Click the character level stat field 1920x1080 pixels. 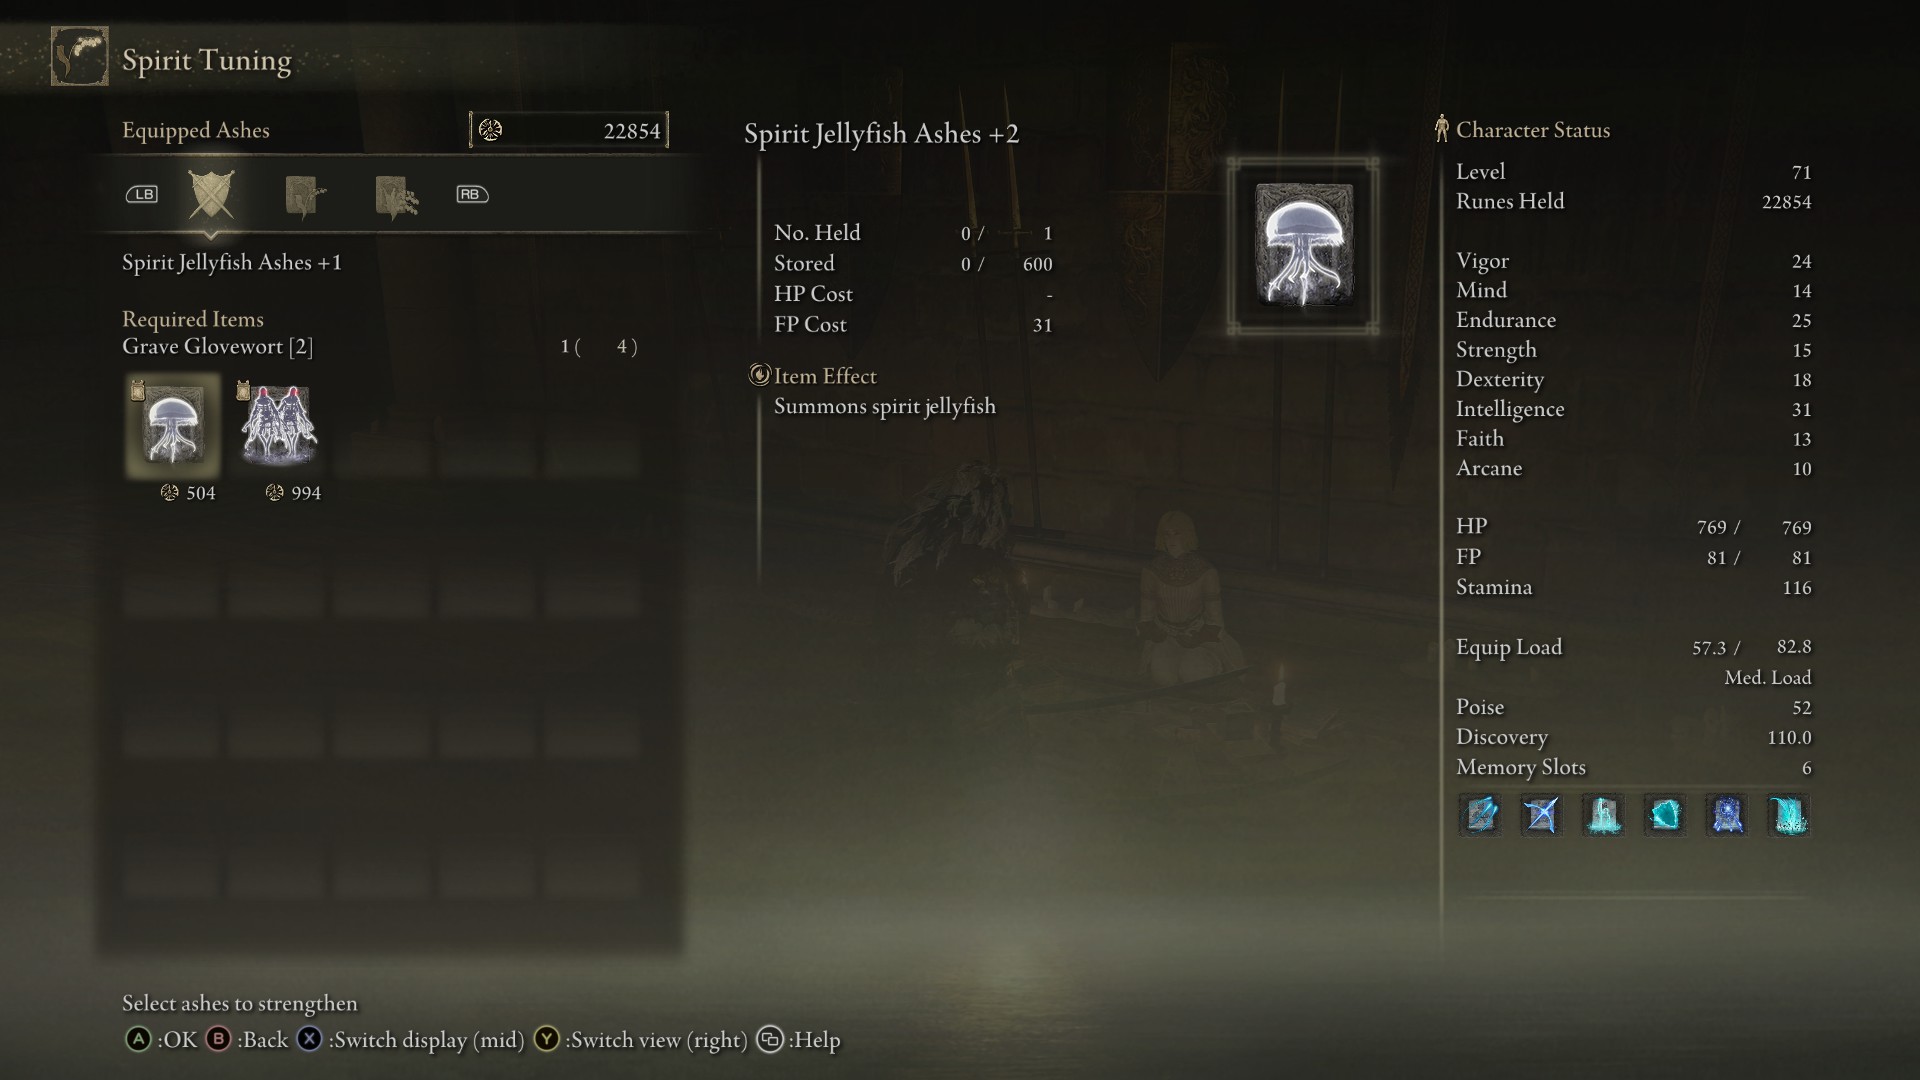tap(1635, 171)
